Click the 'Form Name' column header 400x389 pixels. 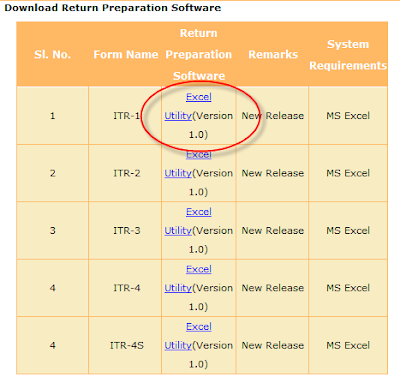[x=126, y=54]
